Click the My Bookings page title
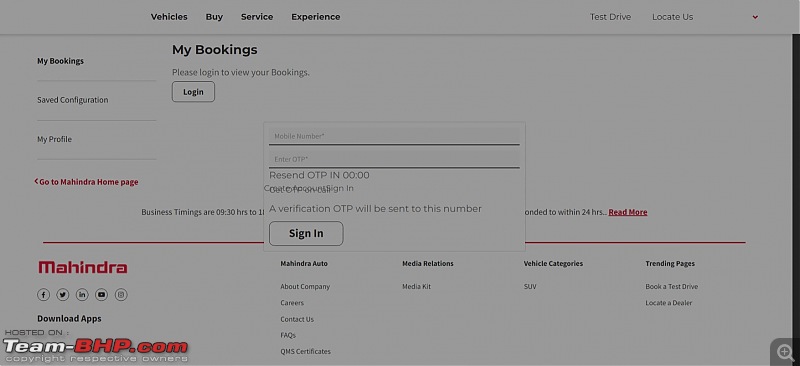The image size is (800, 366). click(x=214, y=50)
